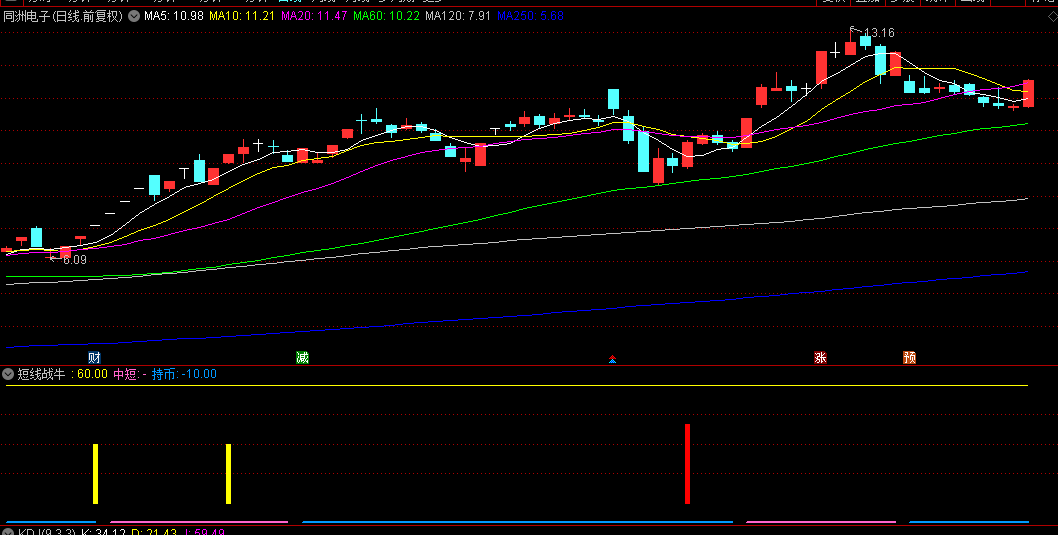Select the MA10: 11.21 indicator label
Screen dimensions: 1058x535
point(242,16)
